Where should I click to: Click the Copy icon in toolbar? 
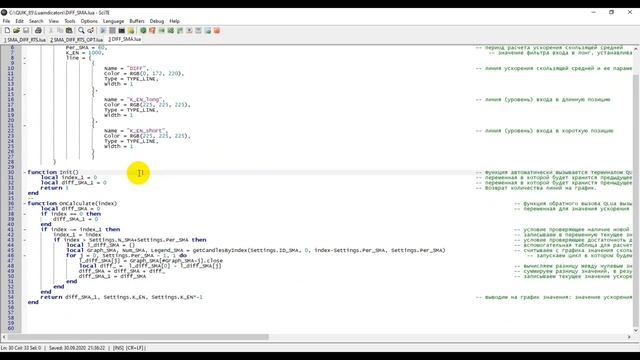(60, 31)
